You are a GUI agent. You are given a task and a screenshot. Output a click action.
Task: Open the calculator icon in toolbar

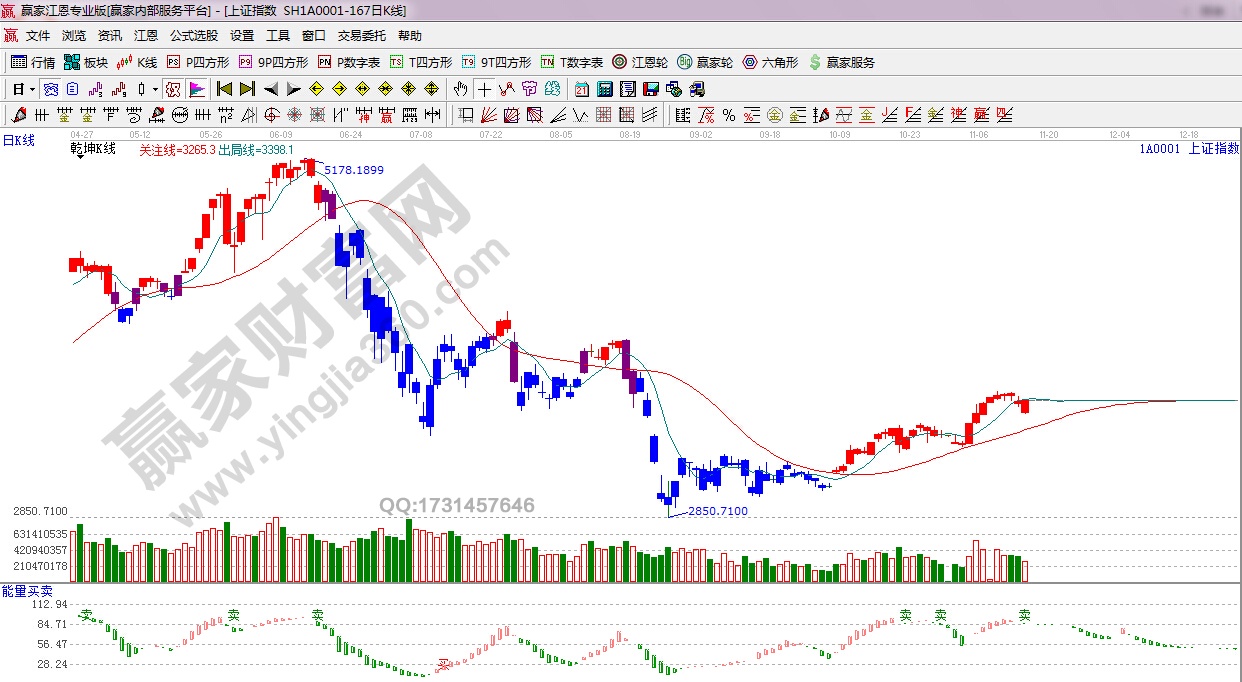(x=604, y=89)
